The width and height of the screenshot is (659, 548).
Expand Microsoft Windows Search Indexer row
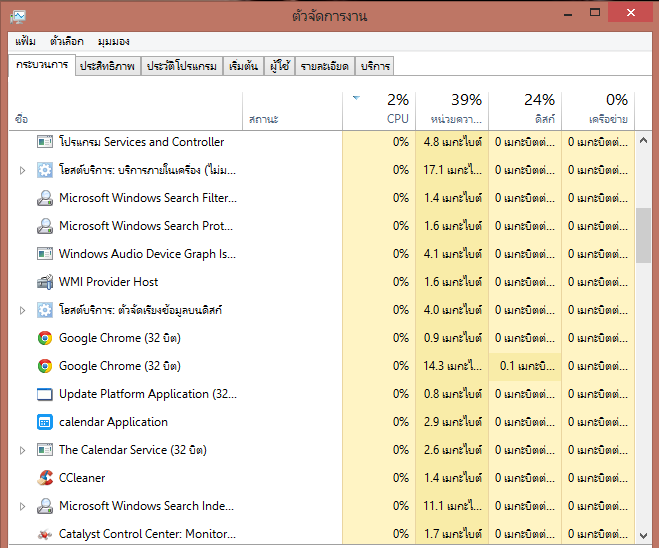[x=22, y=506]
